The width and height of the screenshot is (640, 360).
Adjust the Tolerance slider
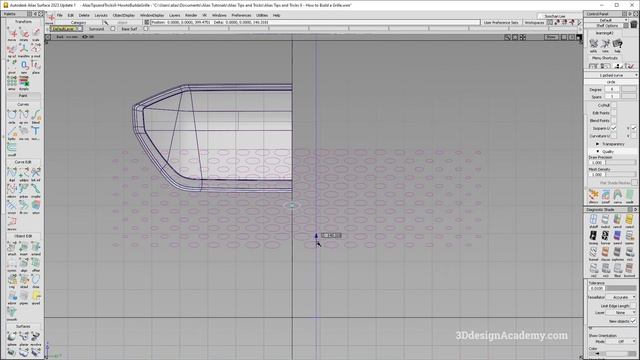pyautogui.click(x=621, y=288)
